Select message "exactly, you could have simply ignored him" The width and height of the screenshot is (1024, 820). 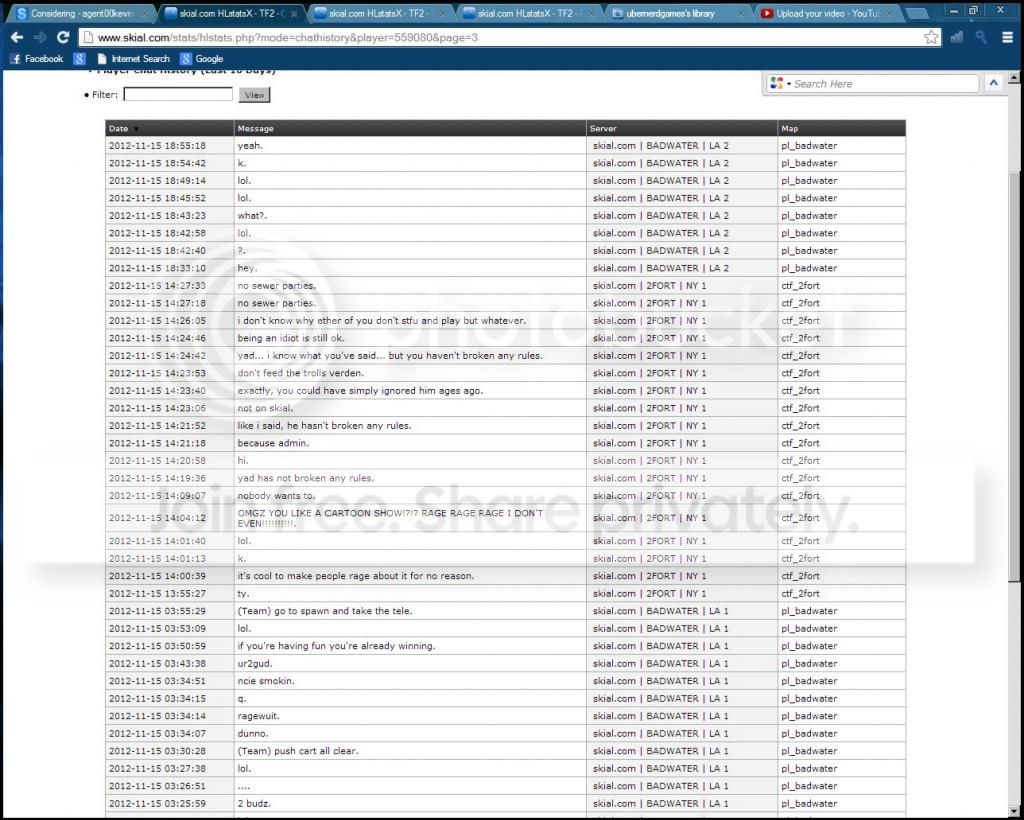click(x=360, y=390)
